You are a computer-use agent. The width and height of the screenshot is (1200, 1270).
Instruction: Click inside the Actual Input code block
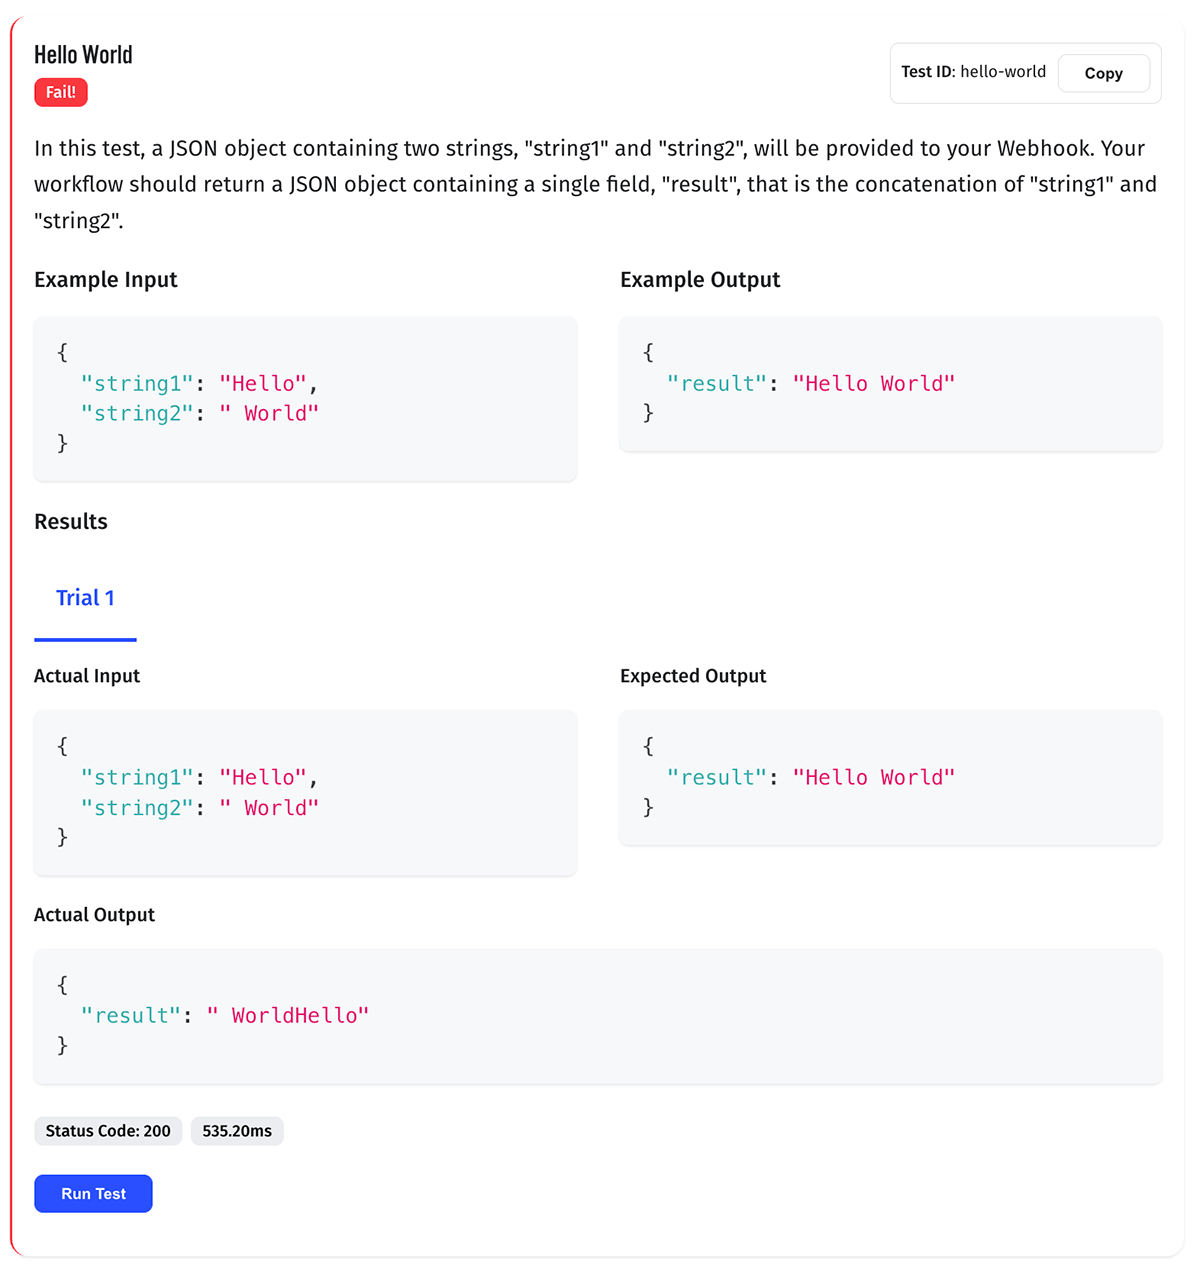click(x=305, y=793)
